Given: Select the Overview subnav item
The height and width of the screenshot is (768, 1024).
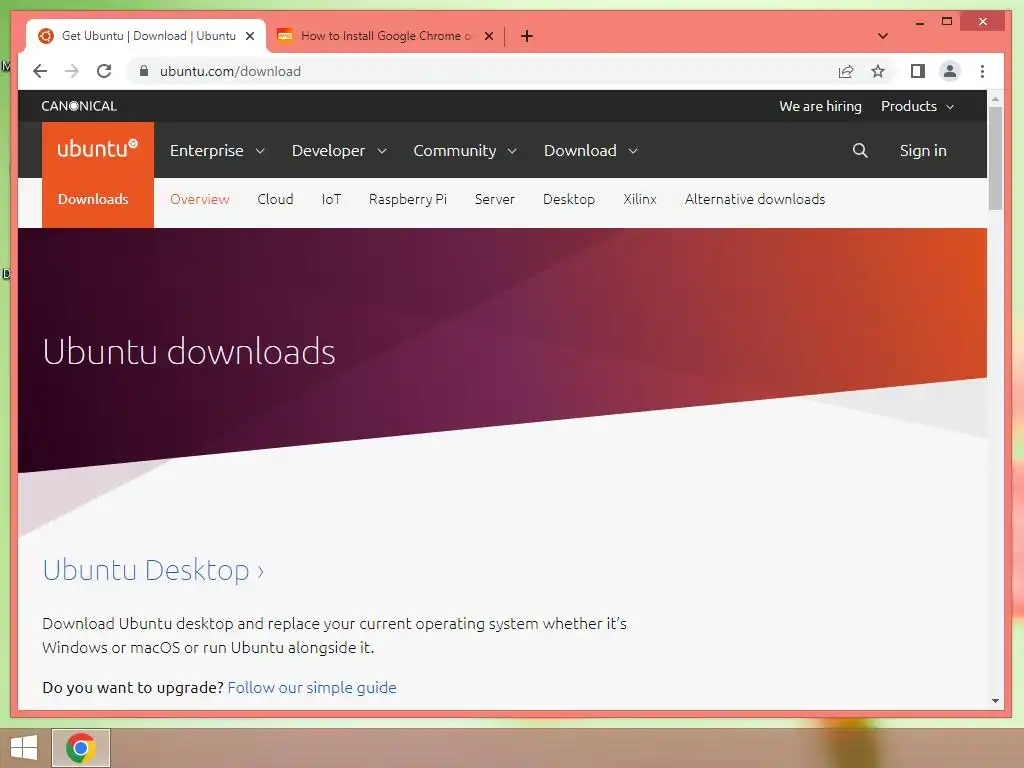Looking at the screenshot, I should [199, 199].
